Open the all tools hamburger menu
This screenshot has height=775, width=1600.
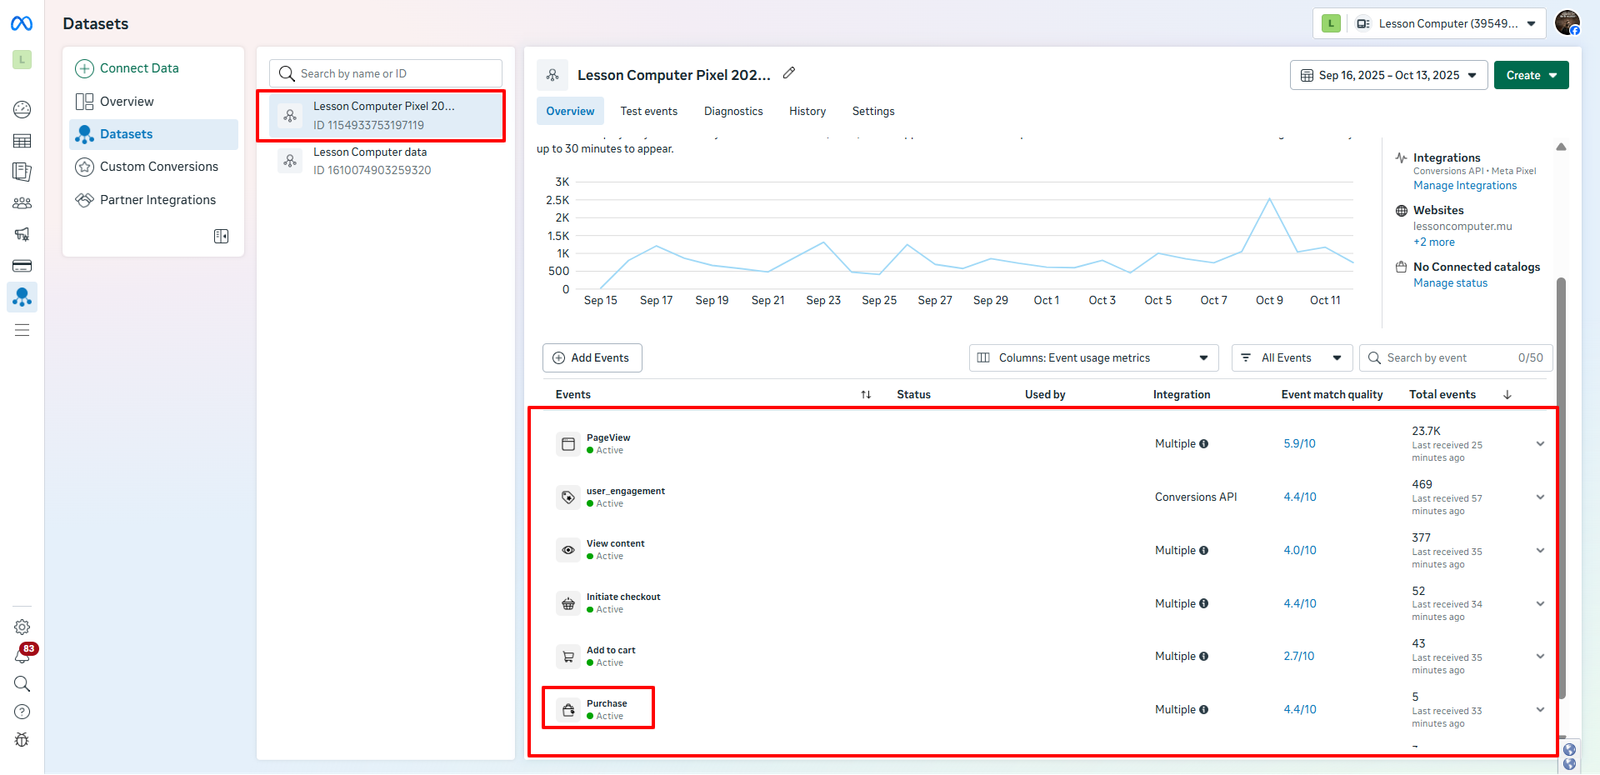click(x=22, y=330)
